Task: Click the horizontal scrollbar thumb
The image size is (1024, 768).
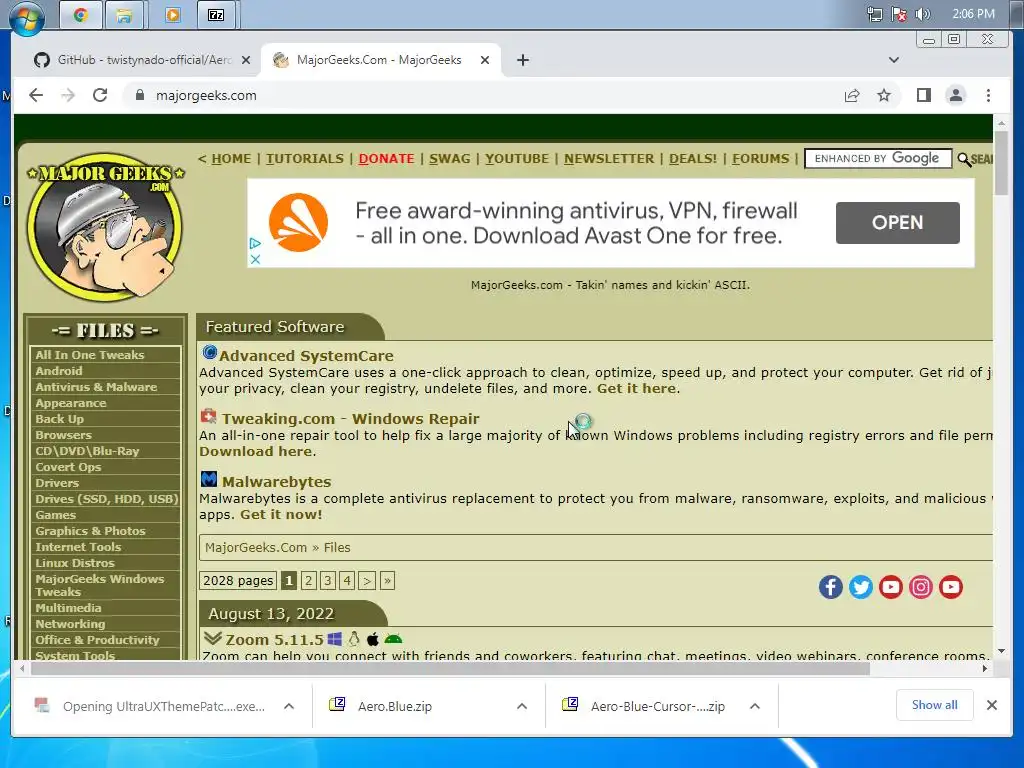Action: 450,669
